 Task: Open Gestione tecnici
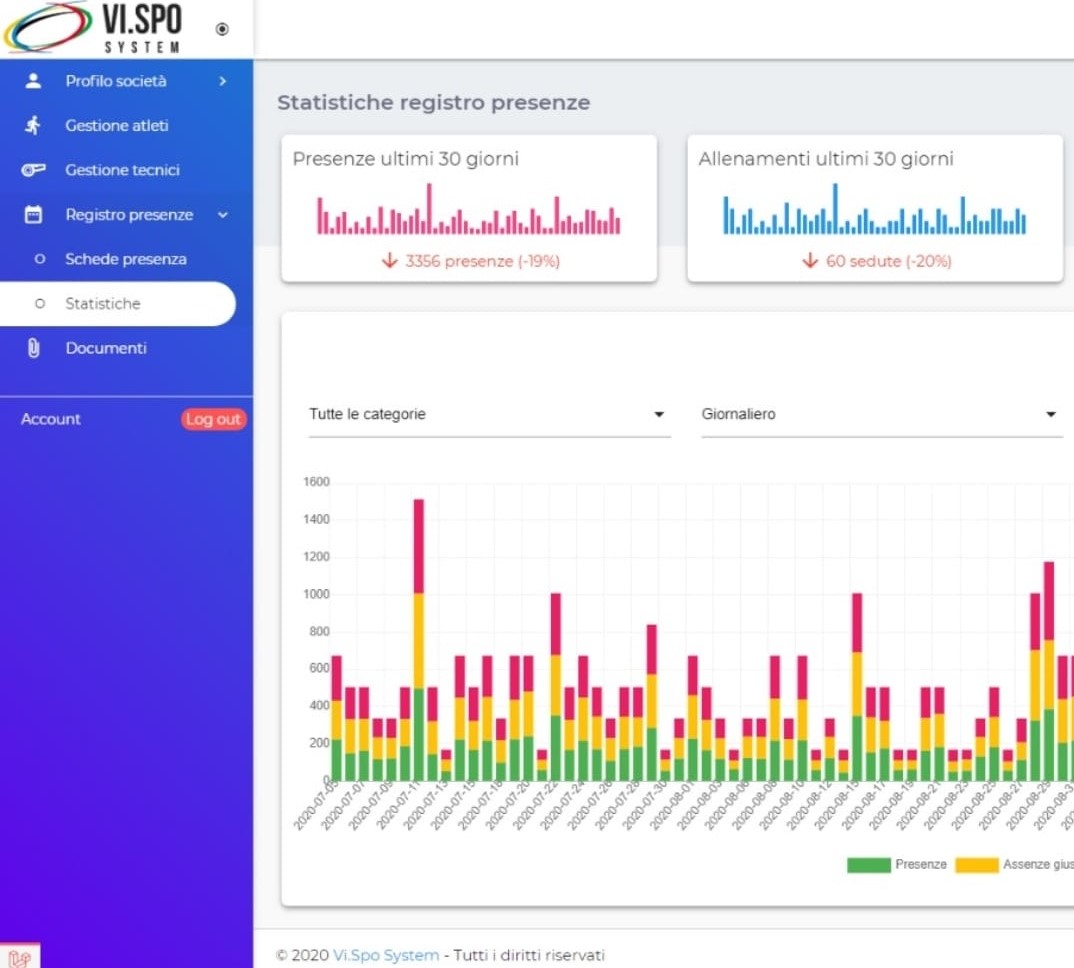click(126, 170)
